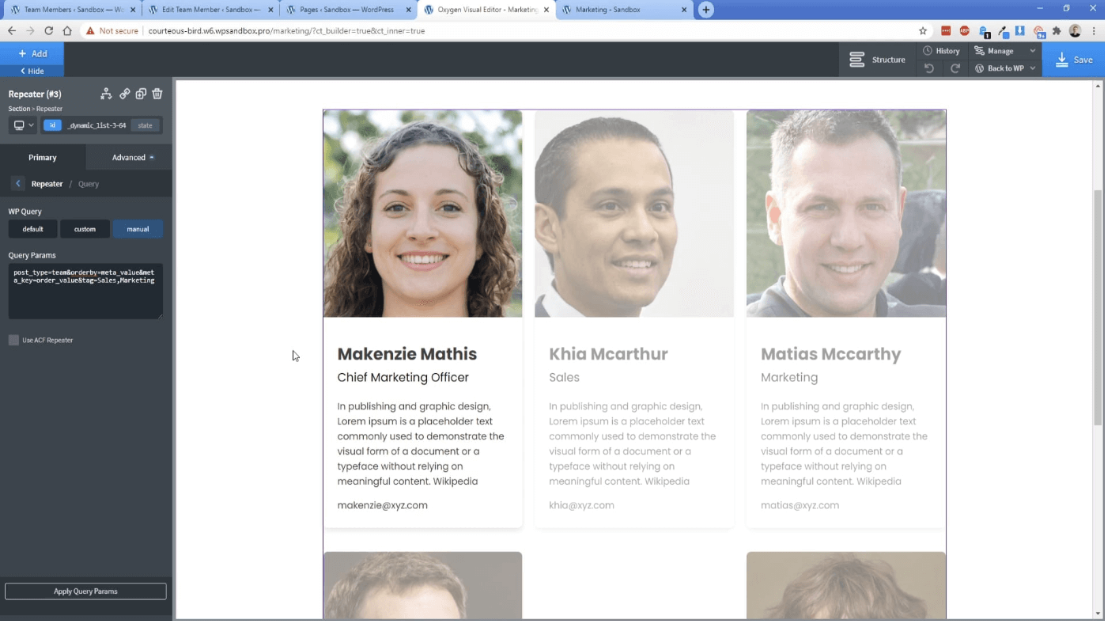Undo the last change
This screenshot has width=1105, height=621.
[x=929, y=68]
